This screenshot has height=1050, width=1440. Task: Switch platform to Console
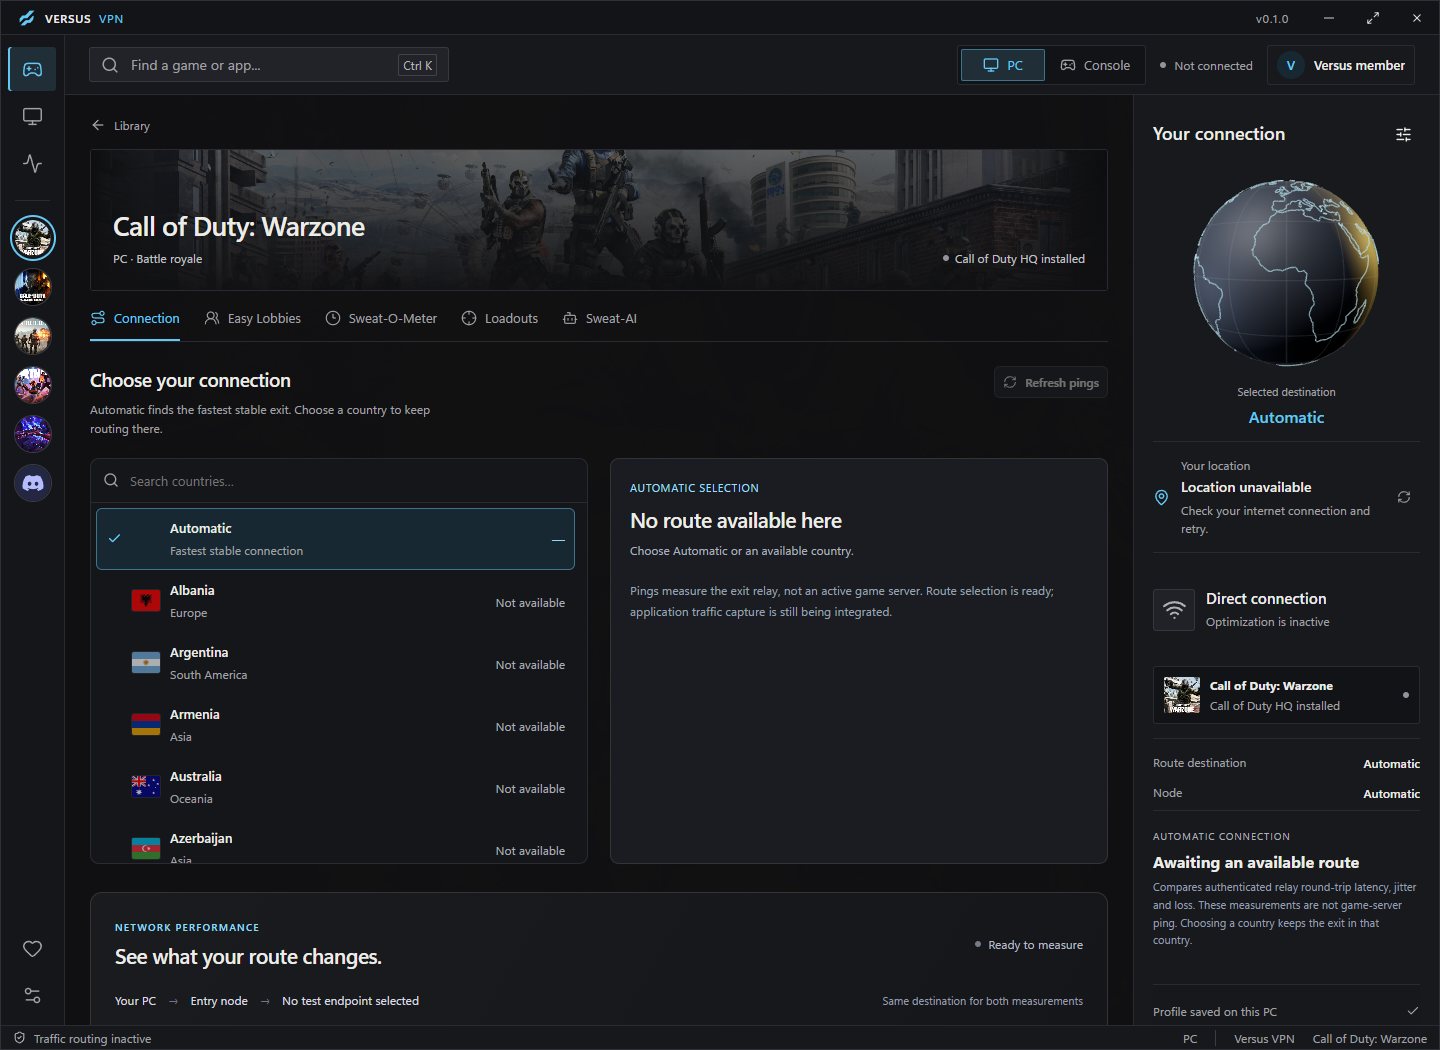click(x=1095, y=65)
